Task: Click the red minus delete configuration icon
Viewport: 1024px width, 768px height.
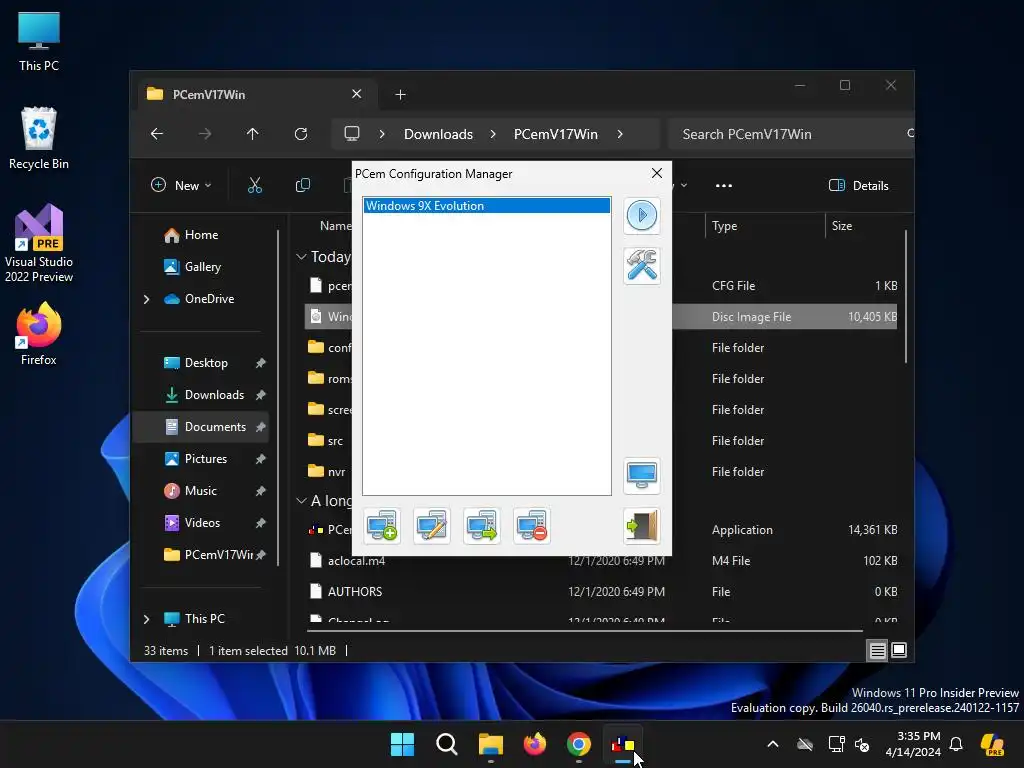Action: point(532,526)
